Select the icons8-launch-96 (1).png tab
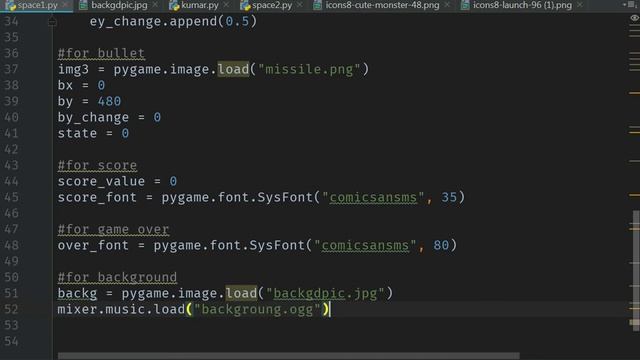 coord(522,5)
